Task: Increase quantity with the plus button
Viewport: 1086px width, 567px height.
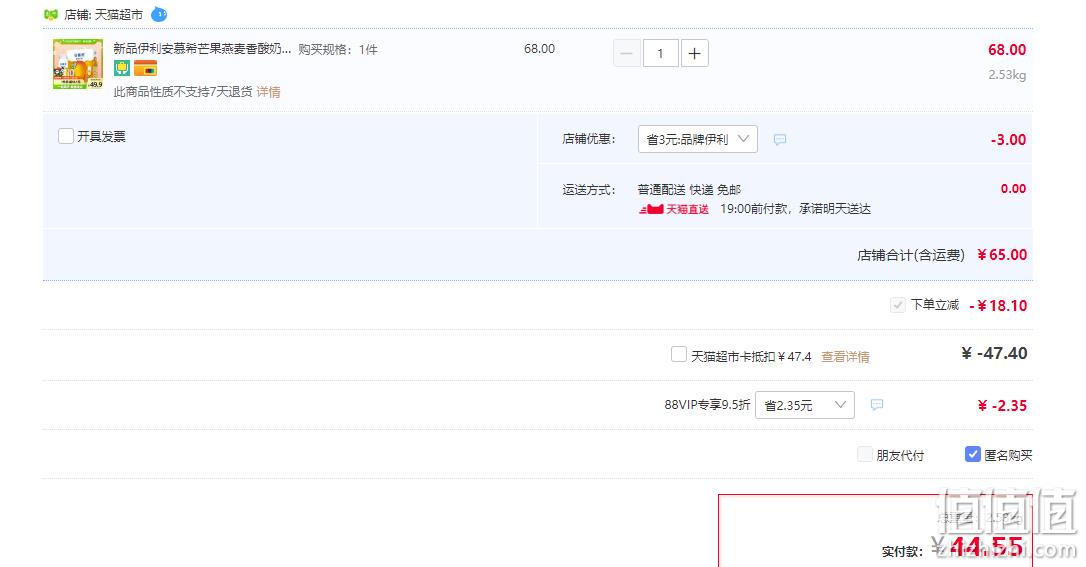Action: tap(695, 53)
